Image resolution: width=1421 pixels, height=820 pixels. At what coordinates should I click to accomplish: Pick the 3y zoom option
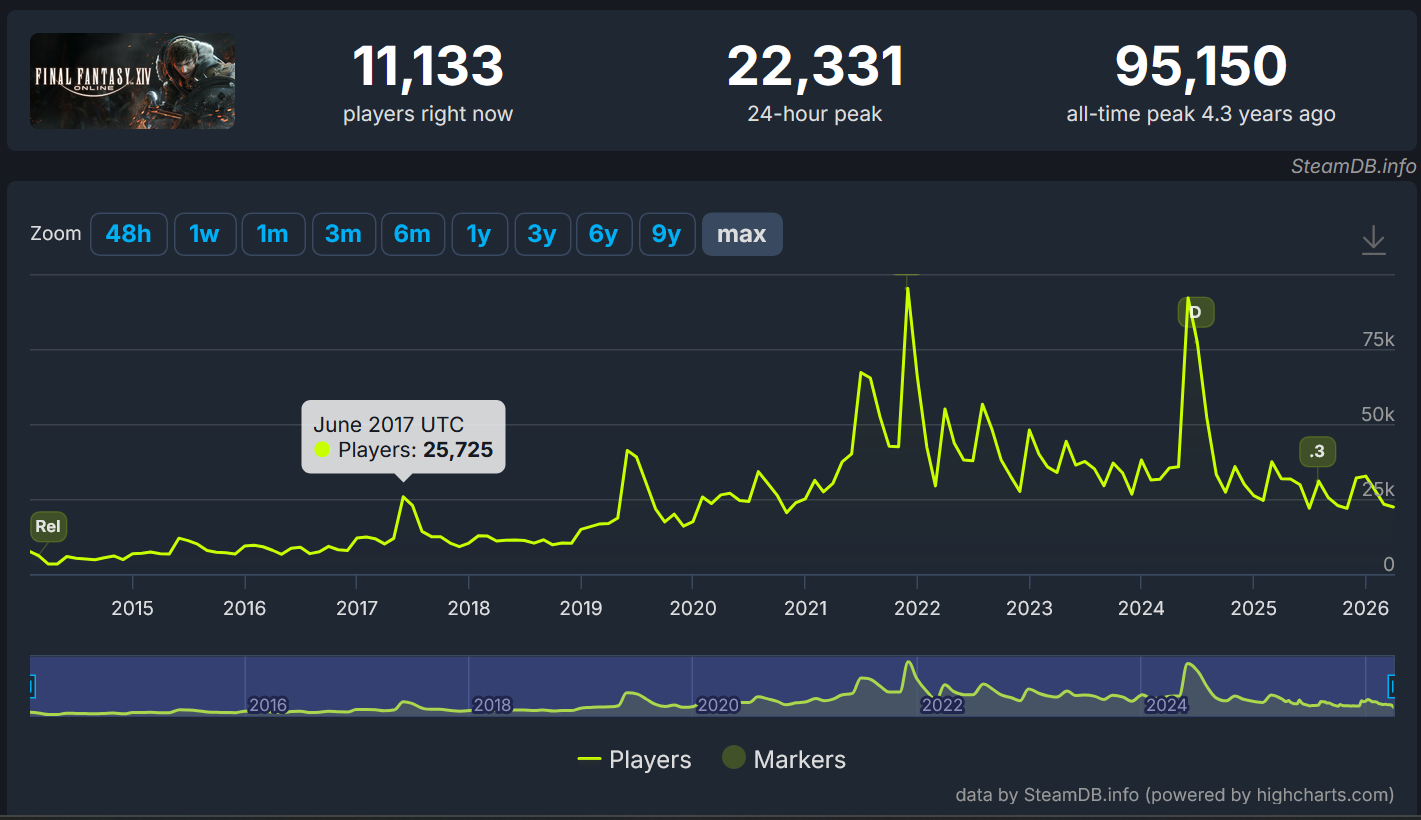coord(542,234)
